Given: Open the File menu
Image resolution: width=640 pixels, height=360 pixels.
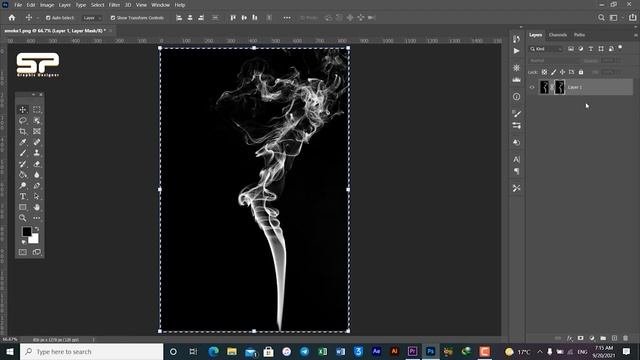Looking at the screenshot, I should 18,5.
